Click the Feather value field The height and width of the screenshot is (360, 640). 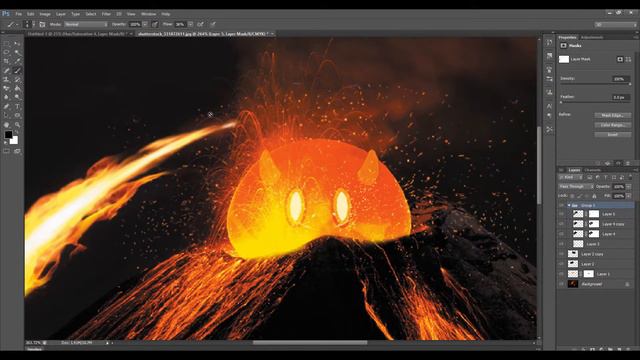click(x=620, y=98)
